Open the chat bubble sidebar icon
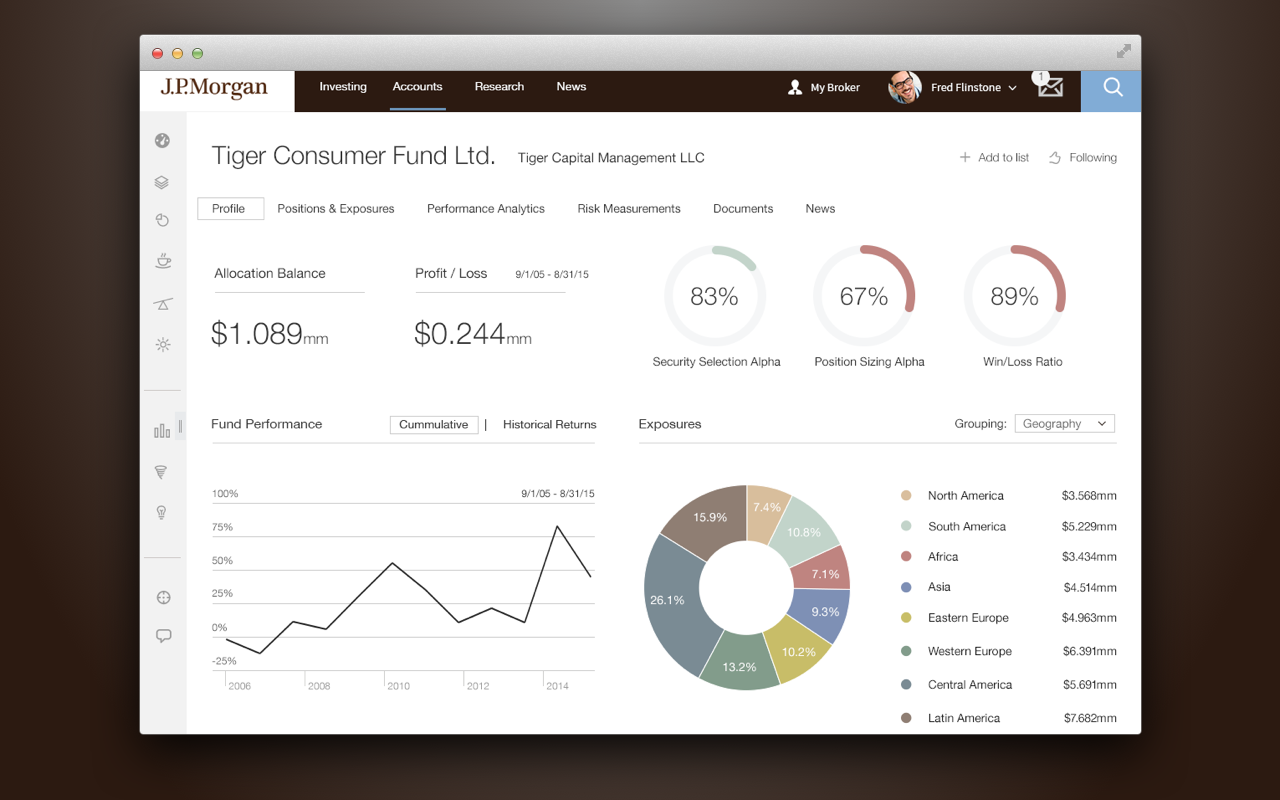Image resolution: width=1280 pixels, height=800 pixels. click(x=163, y=635)
